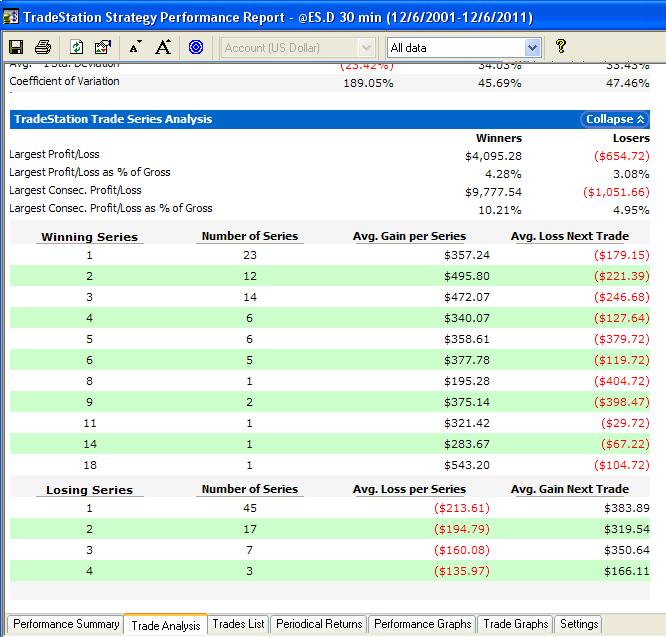
Task: Click number of series 45 in losing table
Action: [x=250, y=508]
